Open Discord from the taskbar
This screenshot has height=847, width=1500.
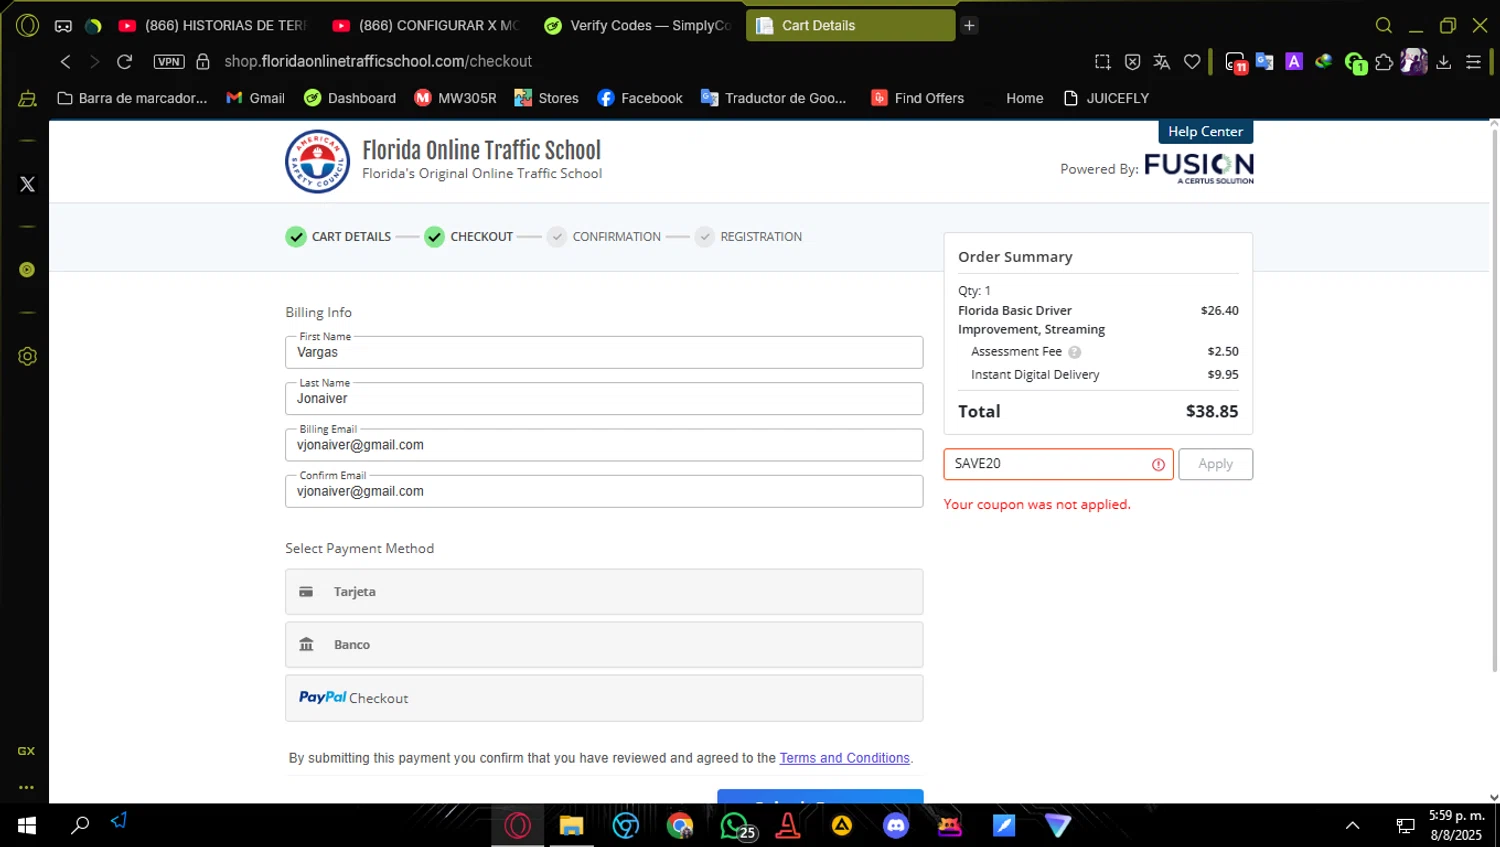(x=896, y=826)
